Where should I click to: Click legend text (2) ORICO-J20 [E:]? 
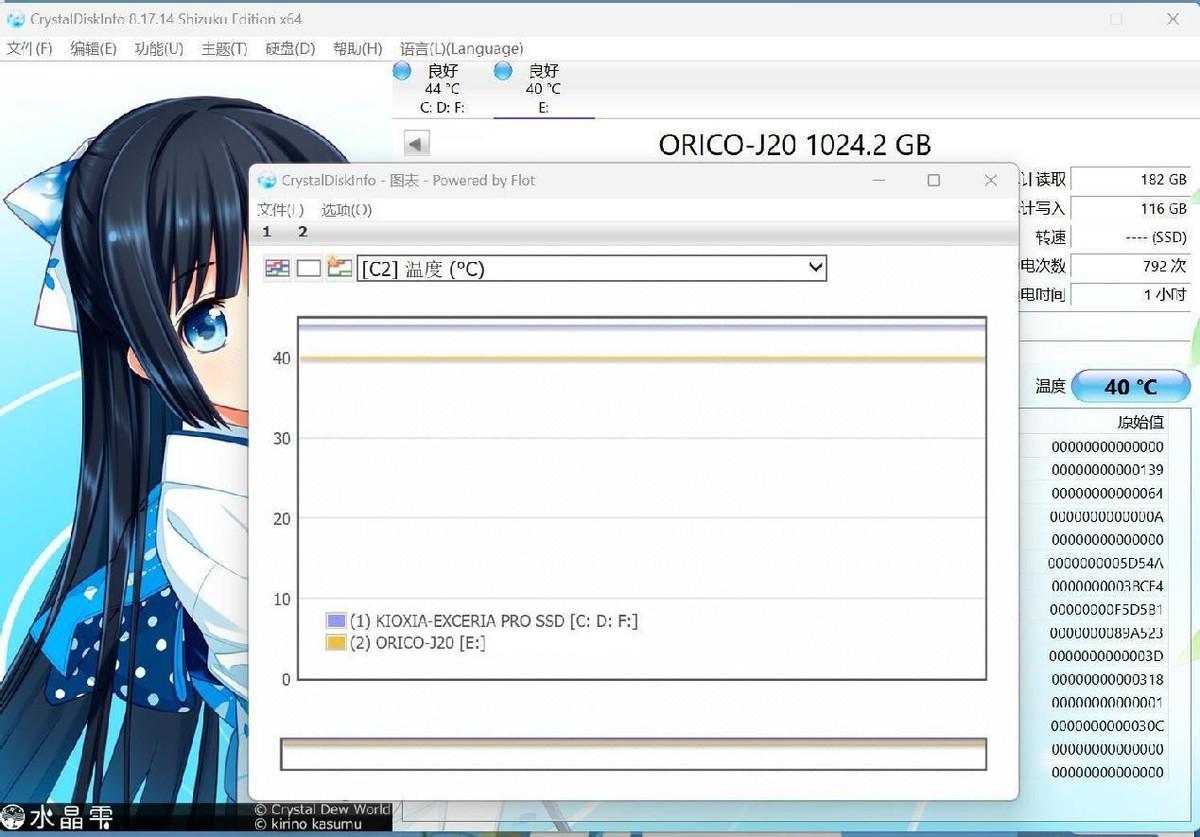(418, 643)
